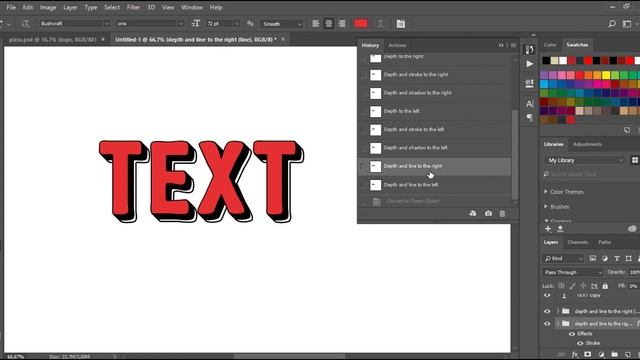Open the Filter menu
The image size is (640, 360).
[133, 7]
